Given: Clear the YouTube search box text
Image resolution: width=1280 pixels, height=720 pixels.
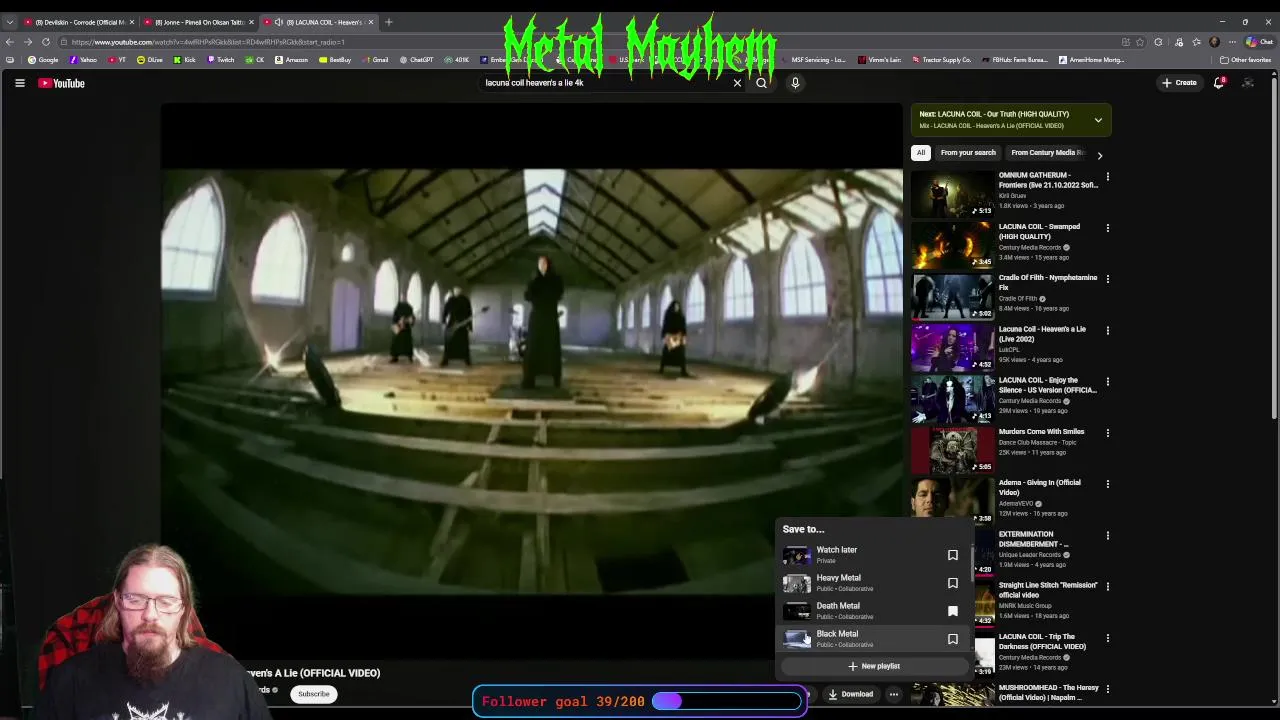Looking at the screenshot, I should coord(737,83).
